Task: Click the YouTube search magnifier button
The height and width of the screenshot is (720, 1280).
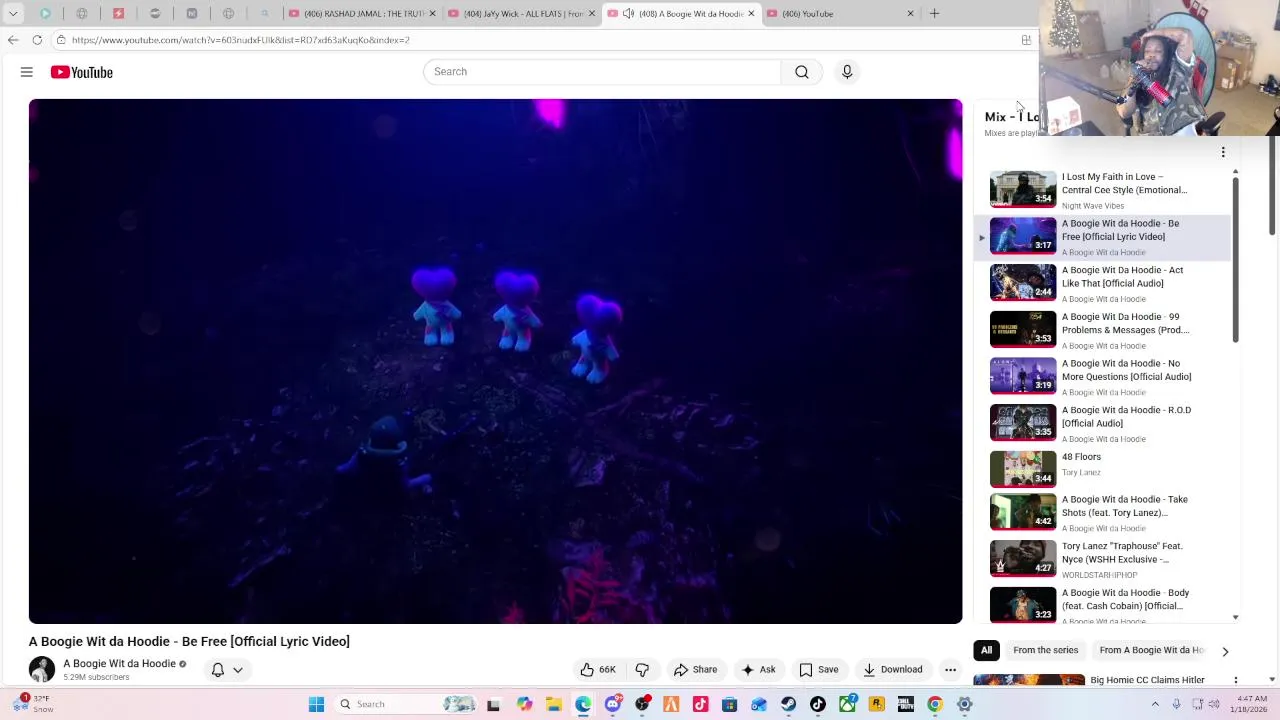Action: (802, 72)
